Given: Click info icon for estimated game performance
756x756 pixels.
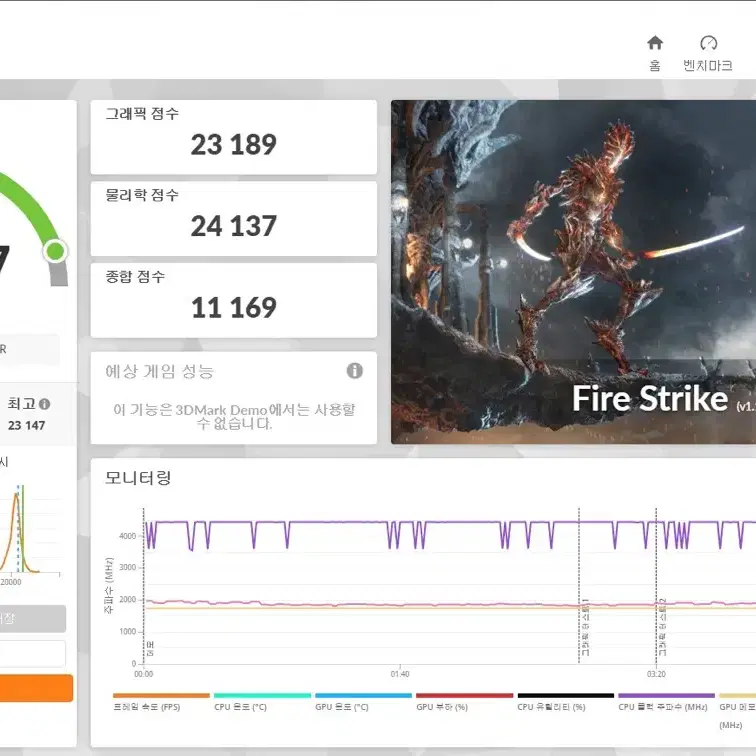Looking at the screenshot, I should (354, 371).
